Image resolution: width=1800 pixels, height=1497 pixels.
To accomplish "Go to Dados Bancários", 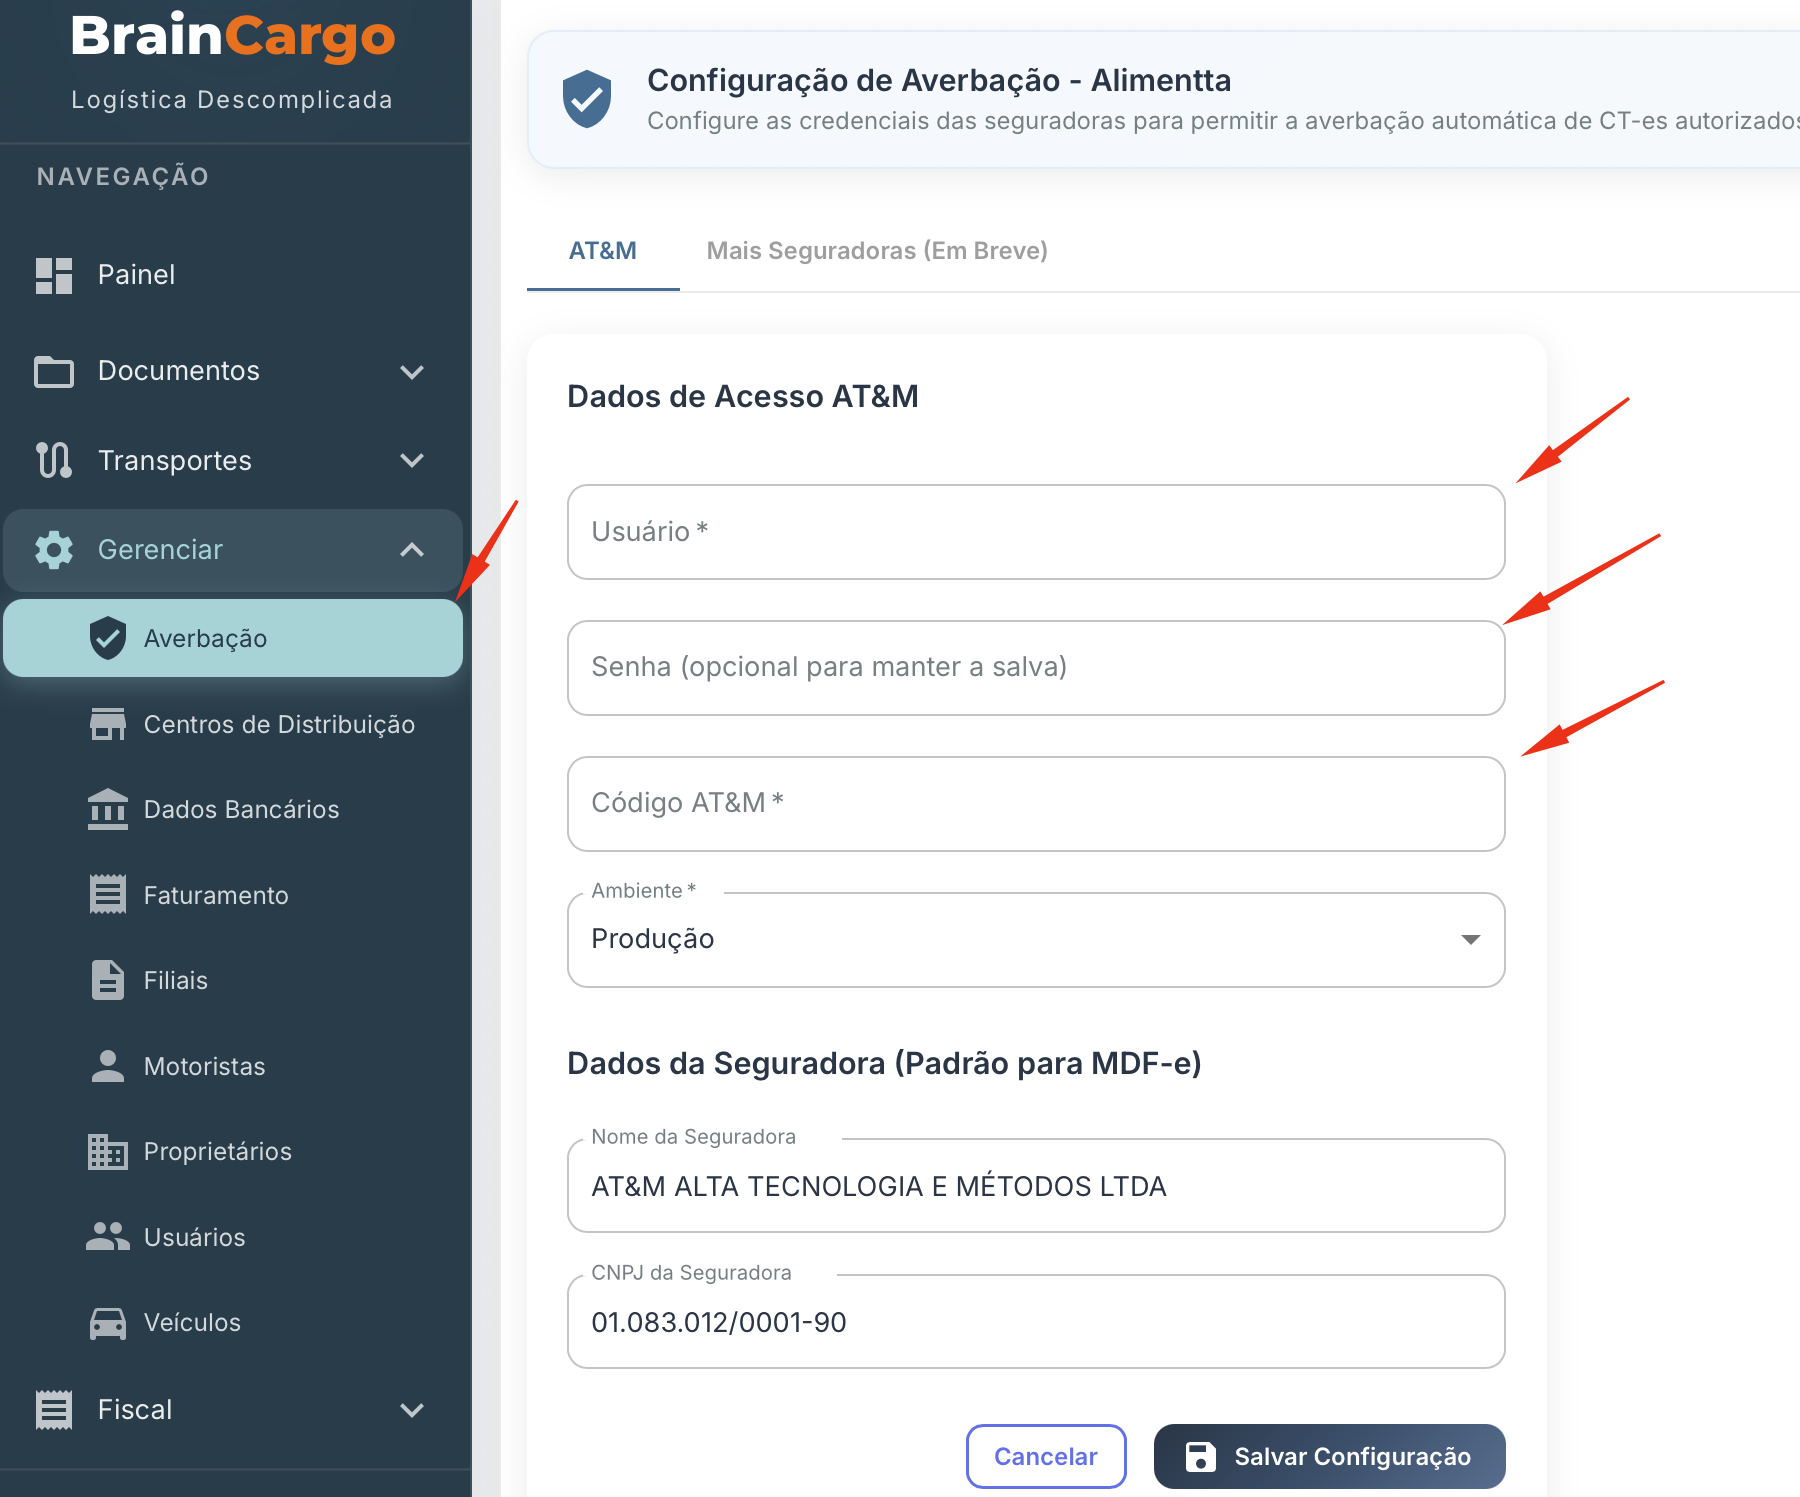I will pos(233,809).
